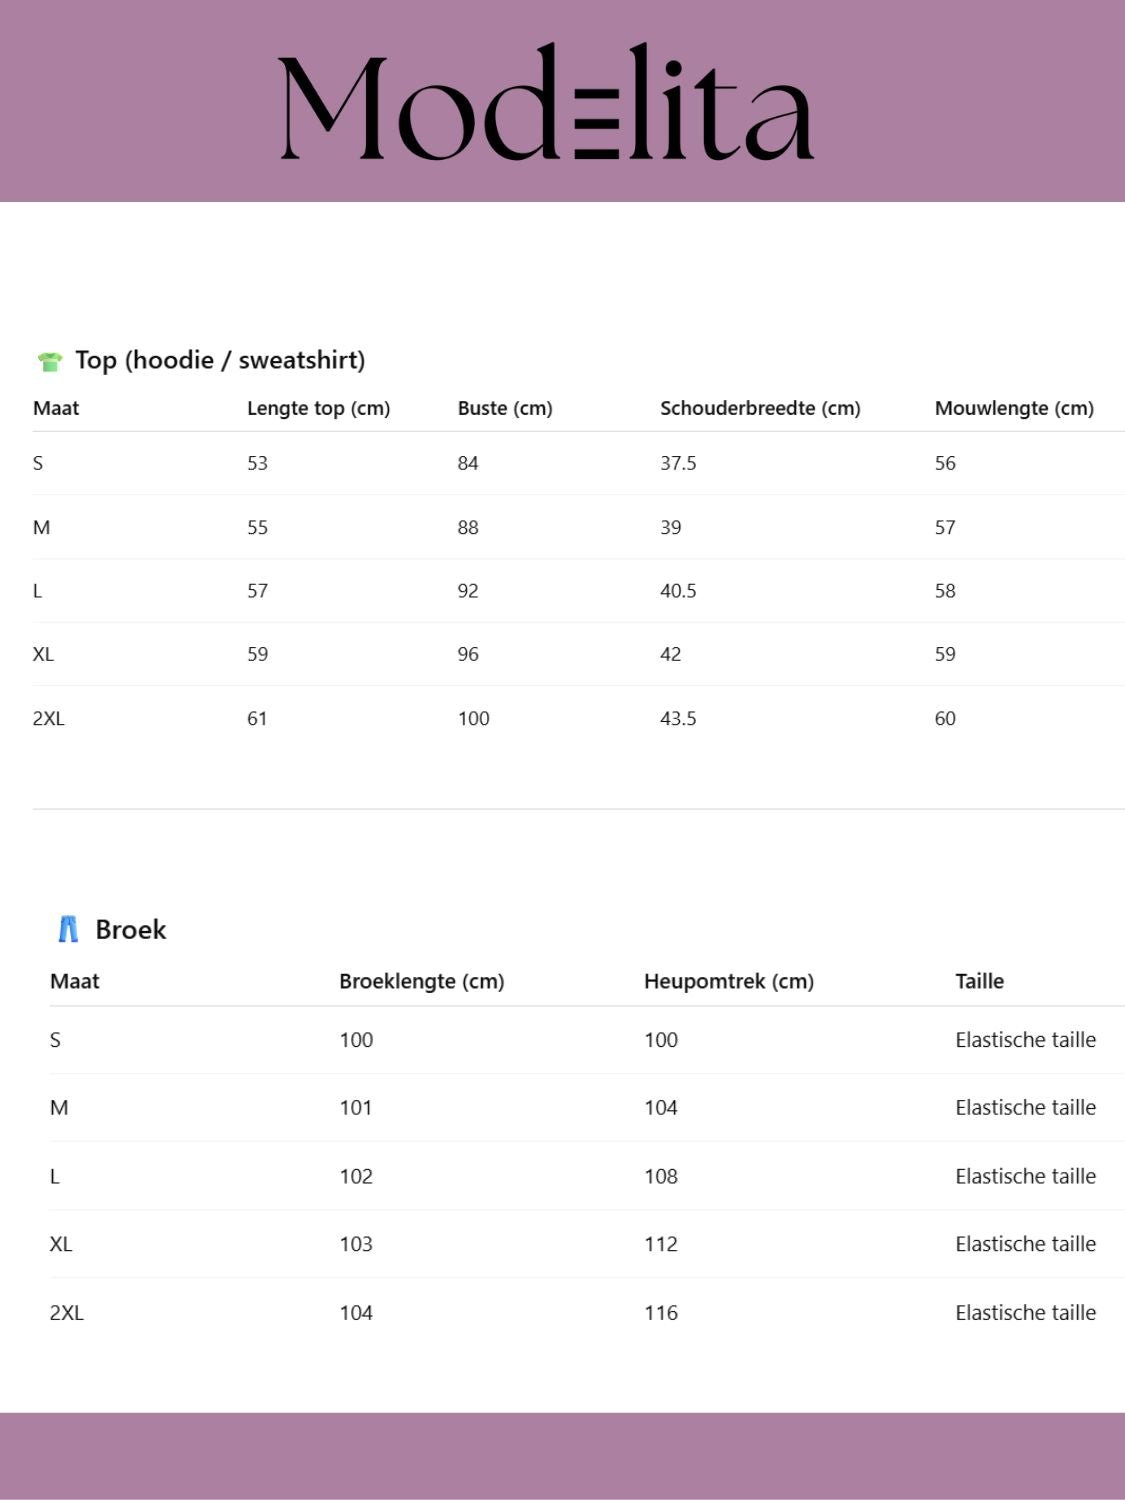Select the Schouderbreedte (cm) column header
The width and height of the screenshot is (1125, 1500).
pyautogui.click(x=760, y=408)
